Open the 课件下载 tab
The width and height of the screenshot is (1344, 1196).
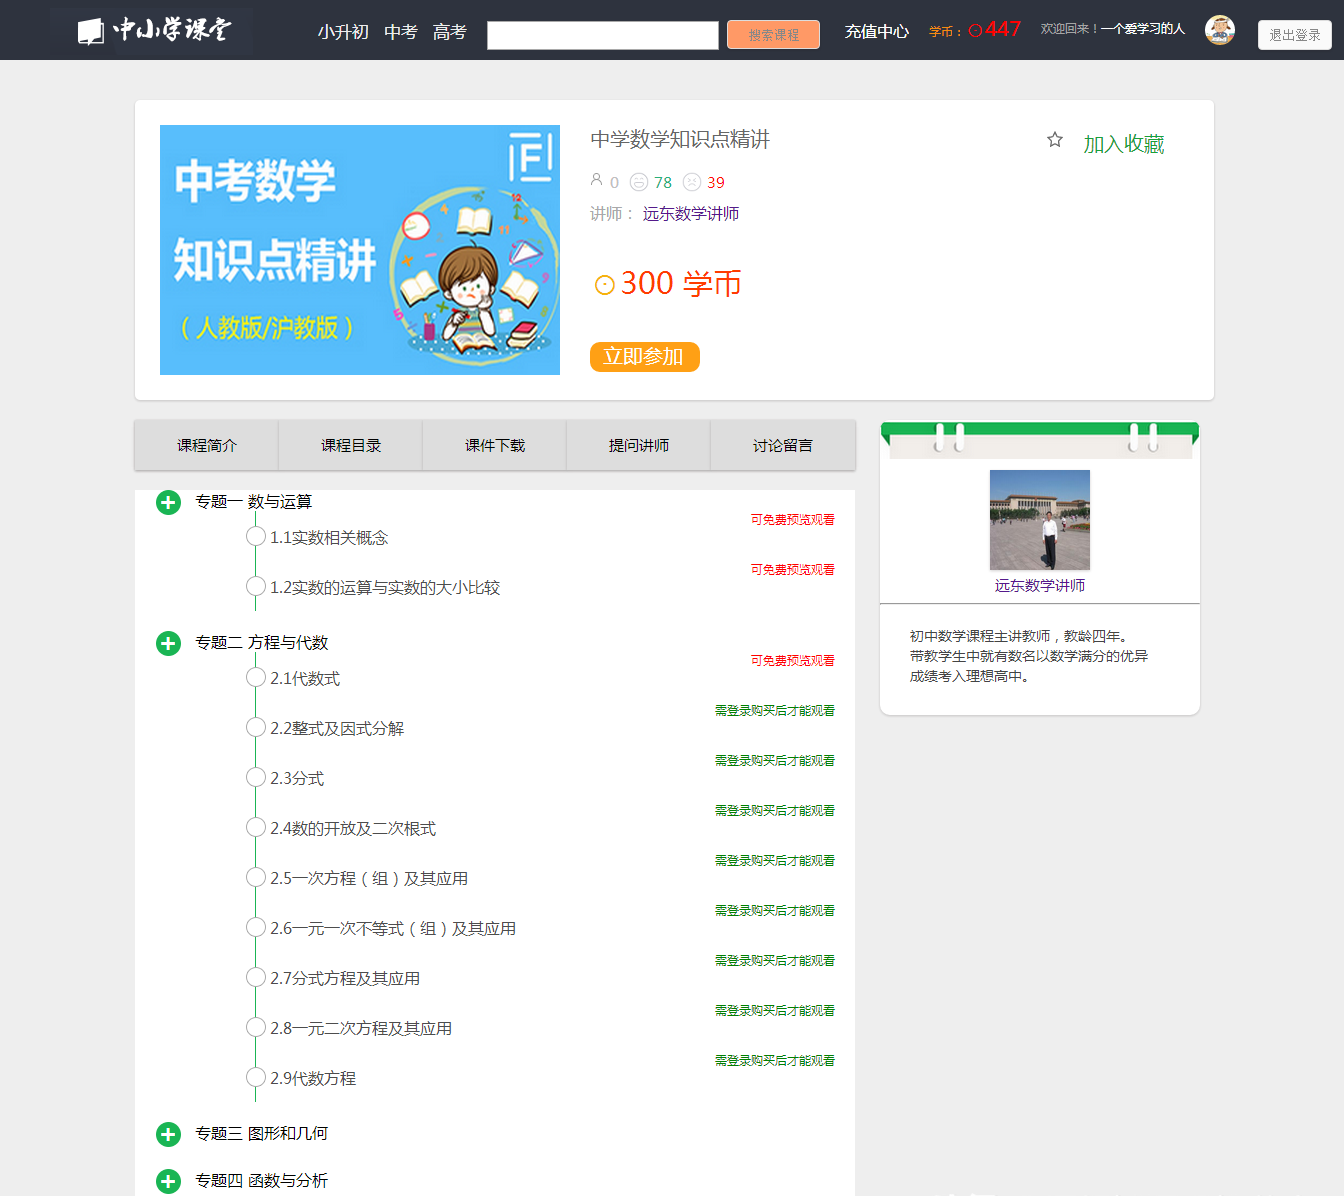tap(495, 445)
